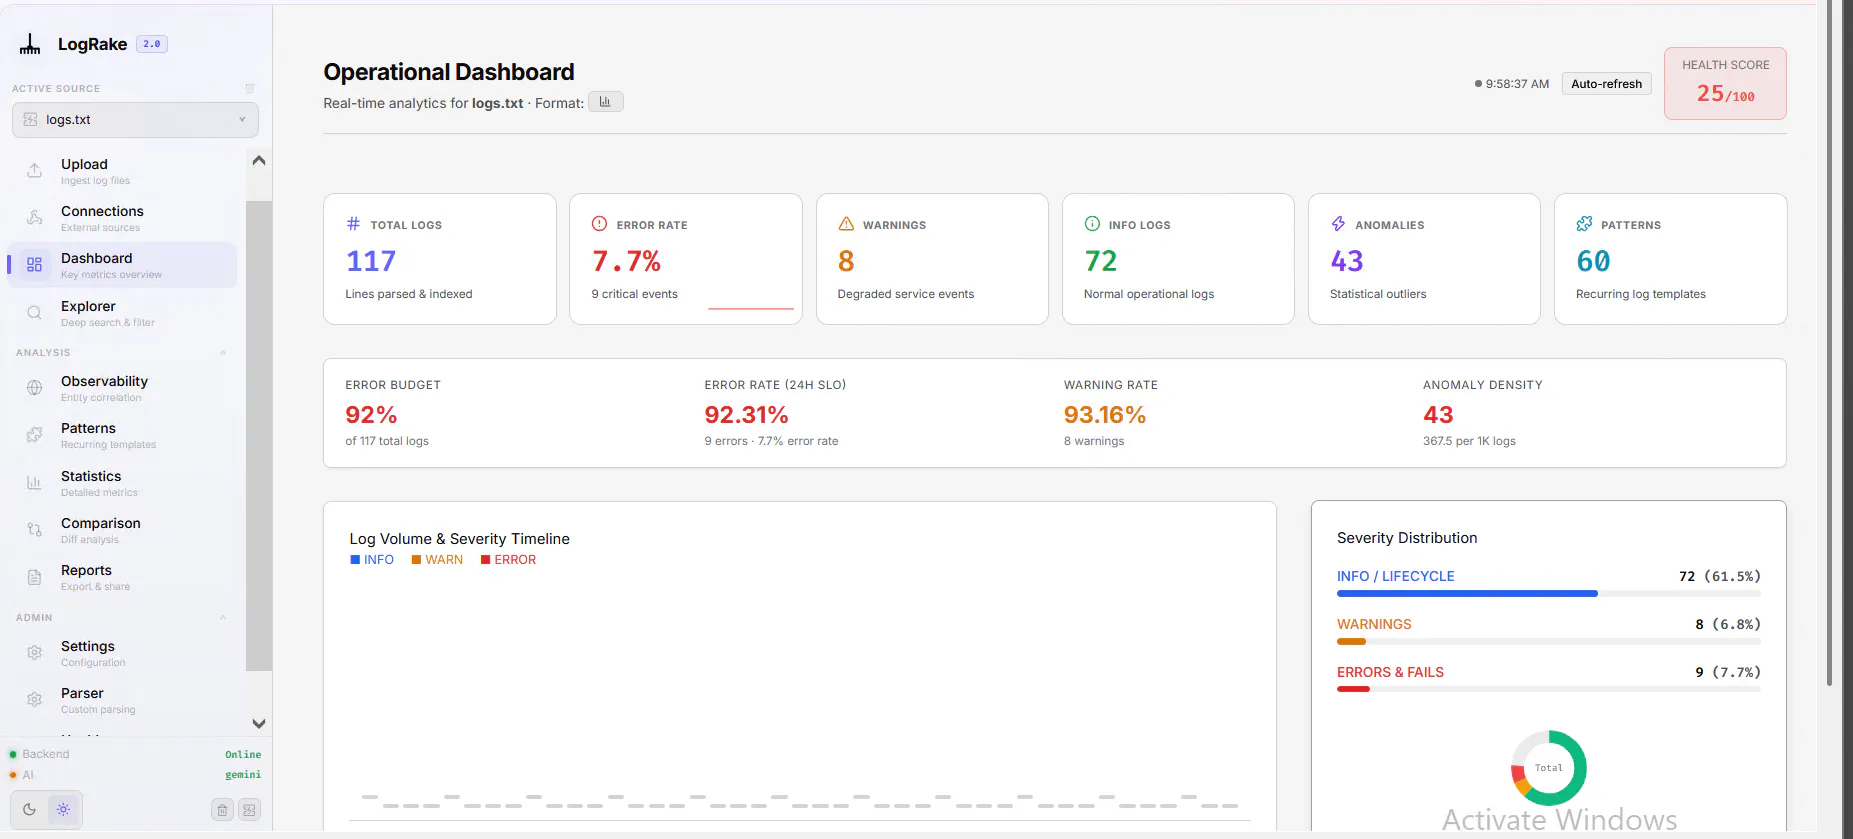Click the Parser gear icon in sidebar
1853x839 pixels.
[x=34, y=700]
